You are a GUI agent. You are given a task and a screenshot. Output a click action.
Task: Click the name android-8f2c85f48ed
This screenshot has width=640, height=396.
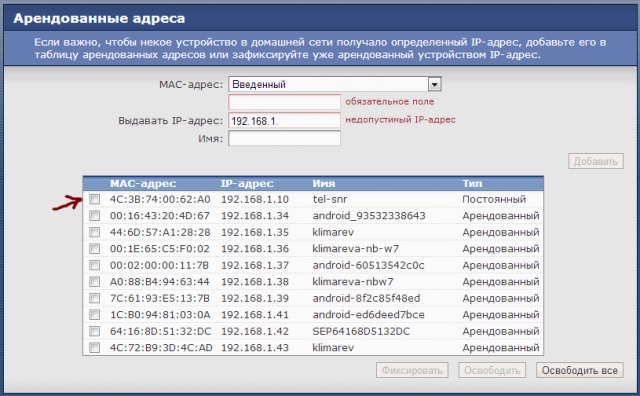pyautogui.click(x=366, y=298)
